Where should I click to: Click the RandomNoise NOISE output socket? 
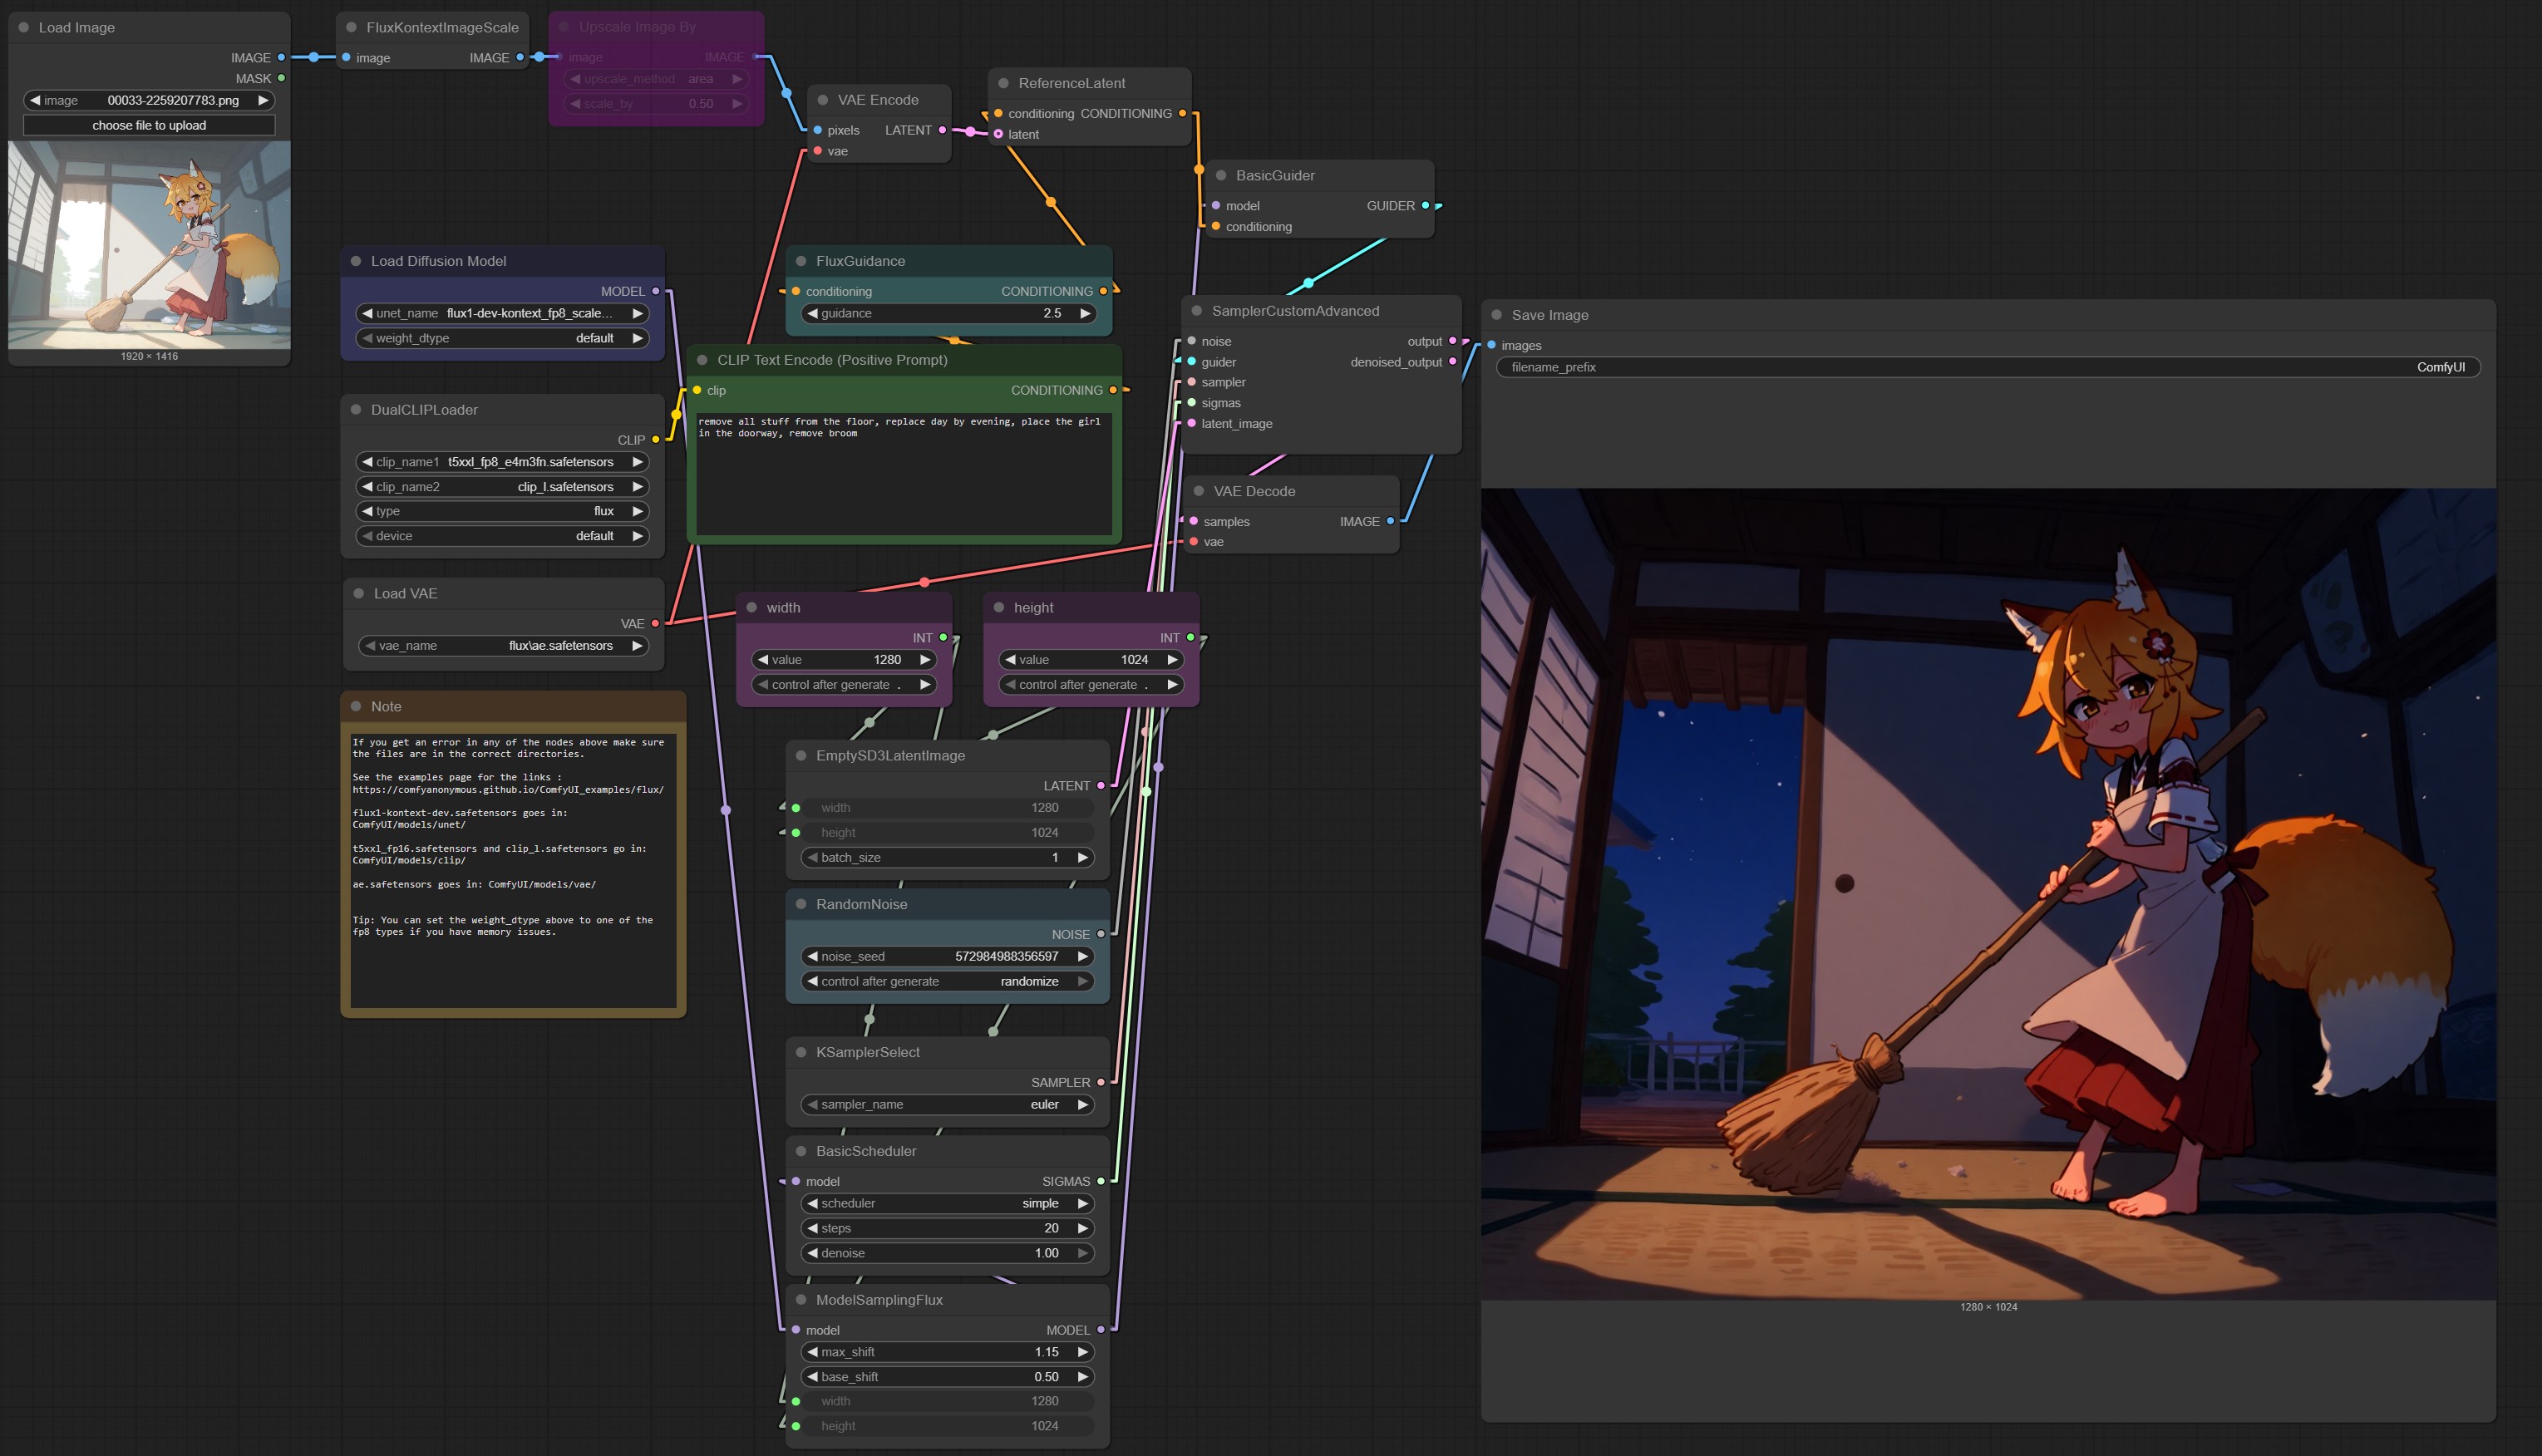pyautogui.click(x=1101, y=934)
